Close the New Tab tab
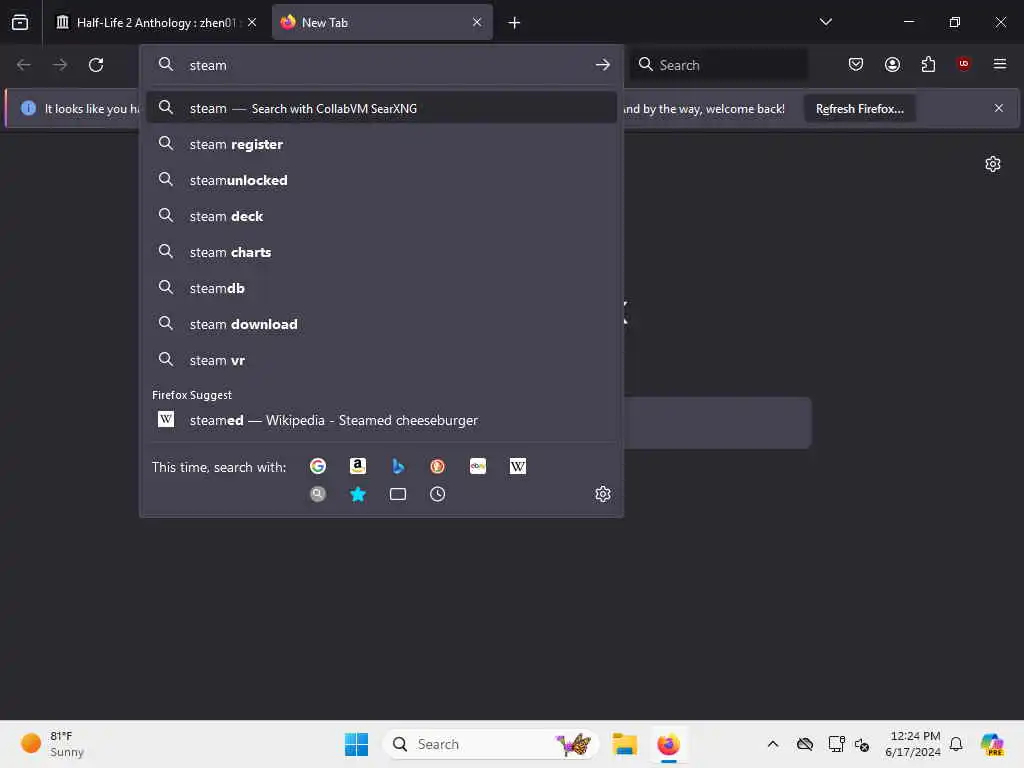Image resolution: width=1024 pixels, height=768 pixels. point(477,22)
